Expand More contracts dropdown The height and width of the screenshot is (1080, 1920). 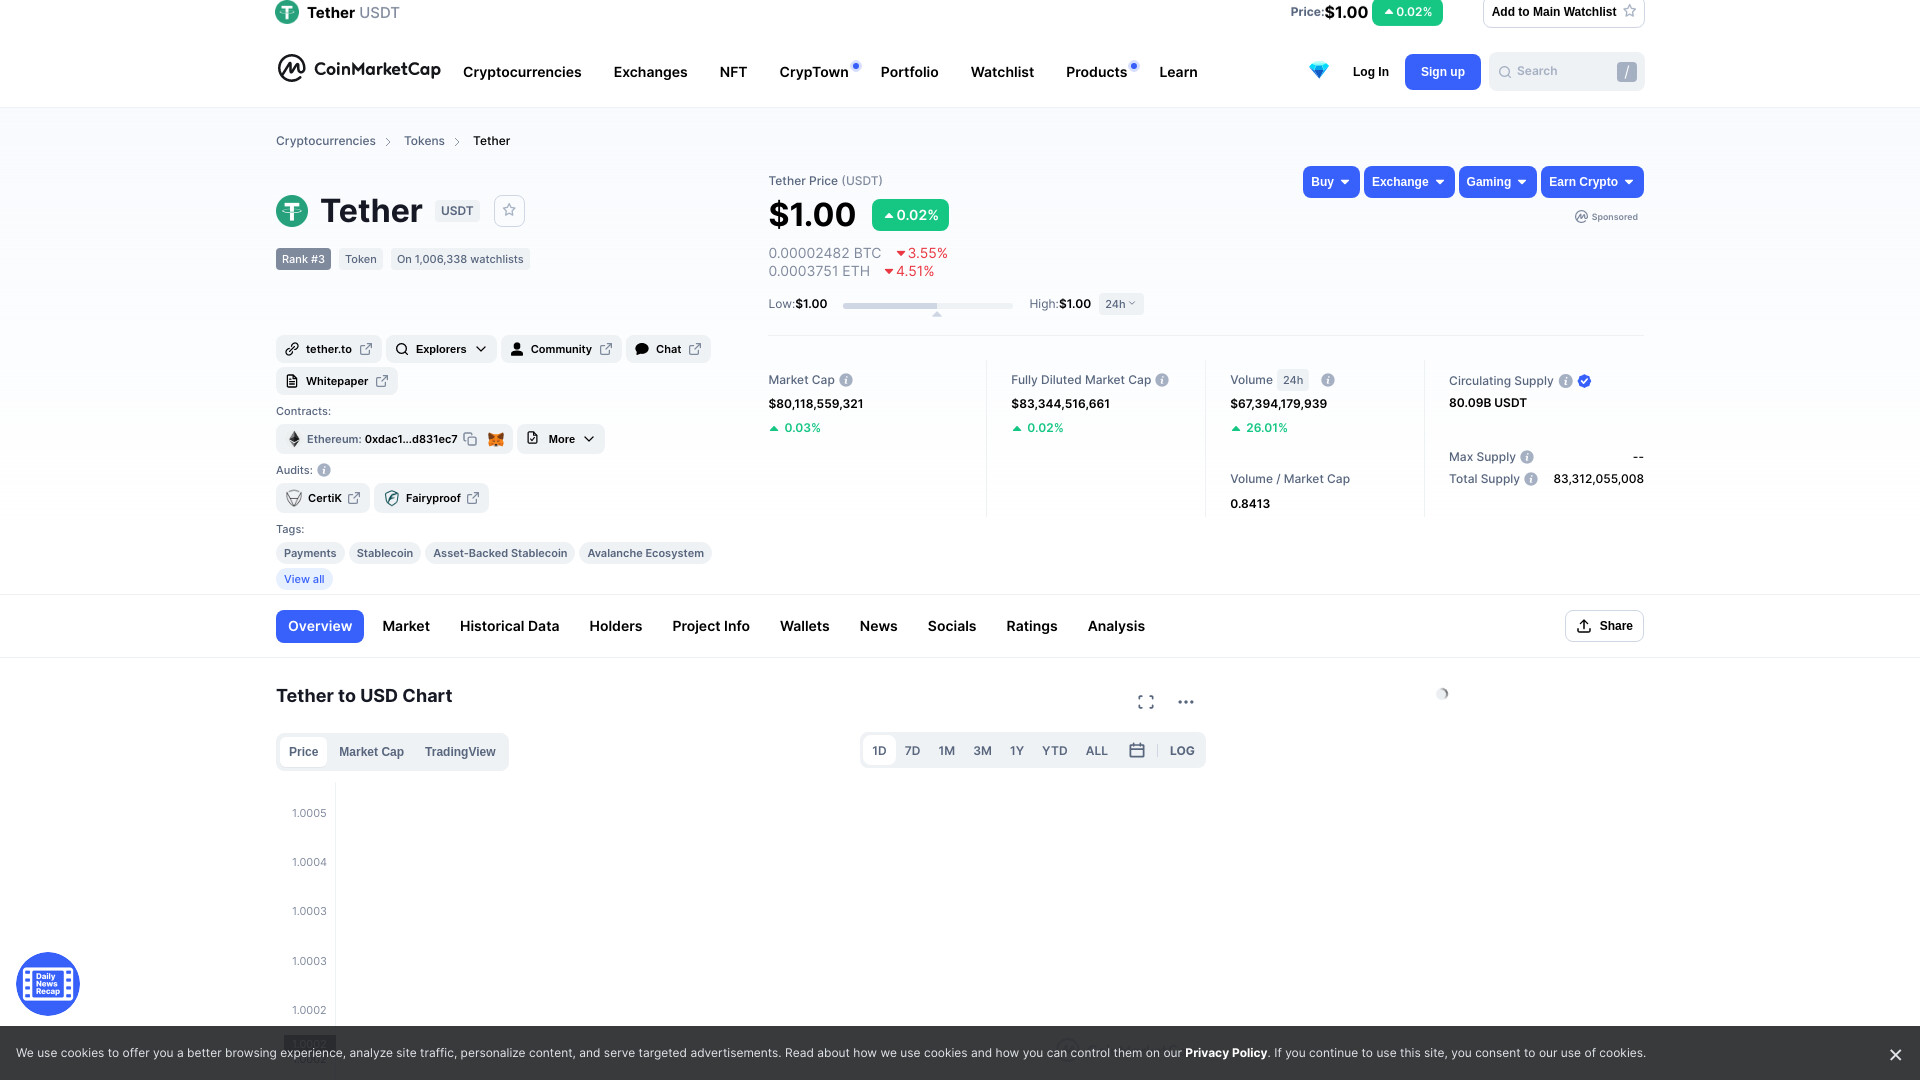(x=561, y=439)
